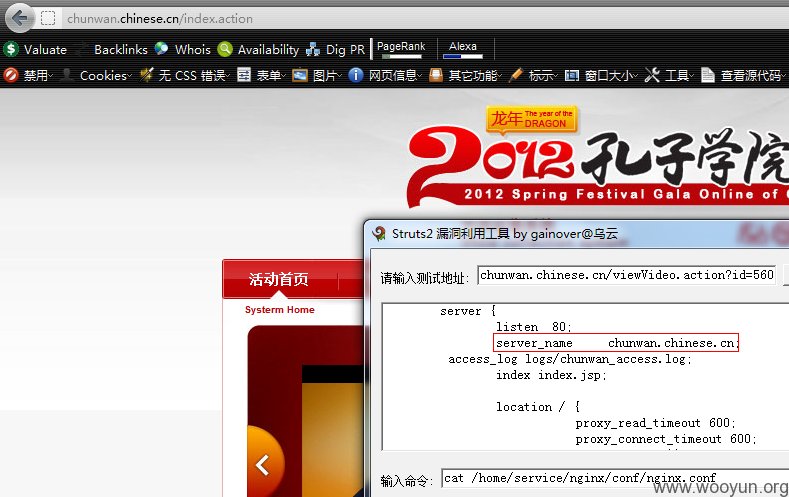Click the Systerm Home label

[x=280, y=309]
